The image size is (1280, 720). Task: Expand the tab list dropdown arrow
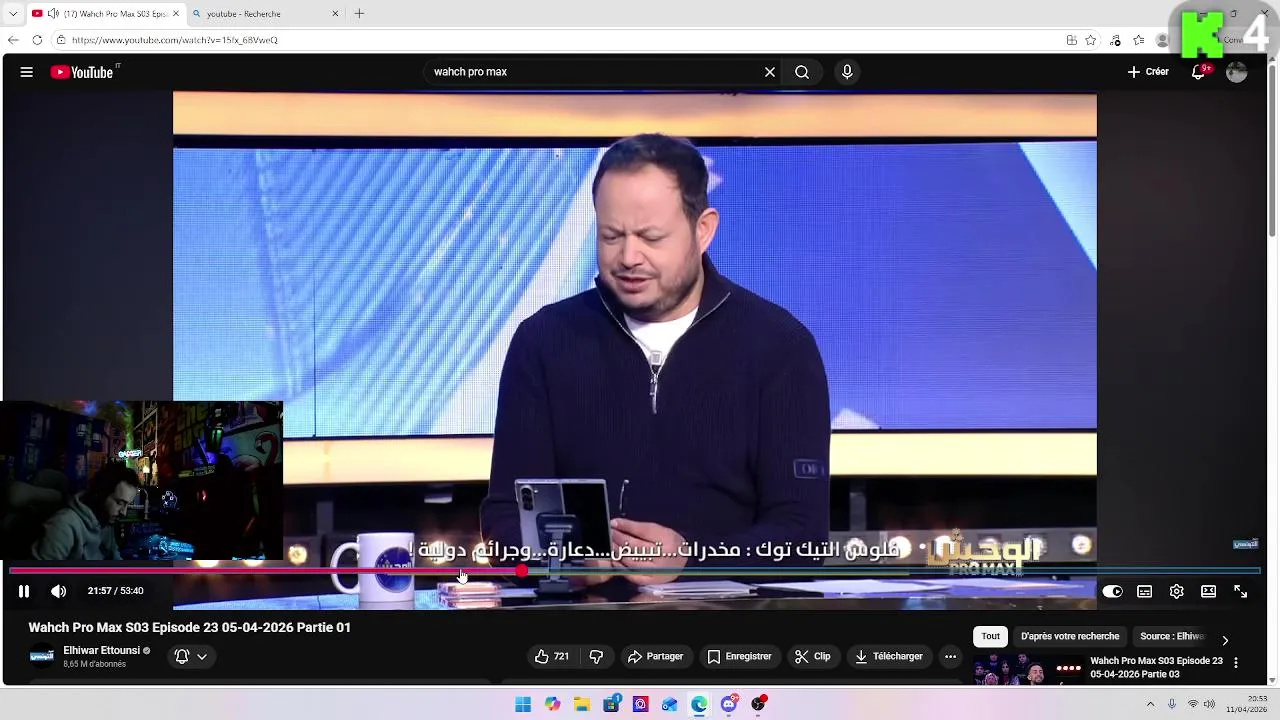(x=12, y=14)
